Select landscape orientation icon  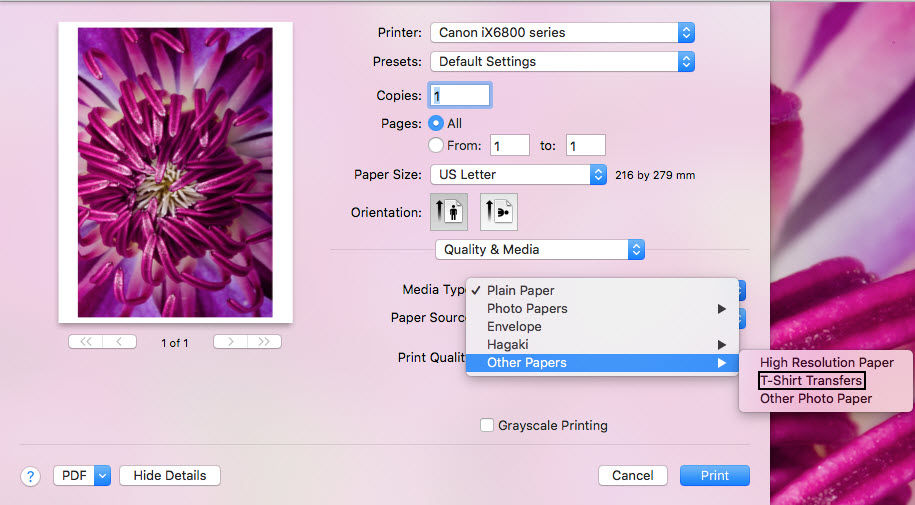click(498, 212)
